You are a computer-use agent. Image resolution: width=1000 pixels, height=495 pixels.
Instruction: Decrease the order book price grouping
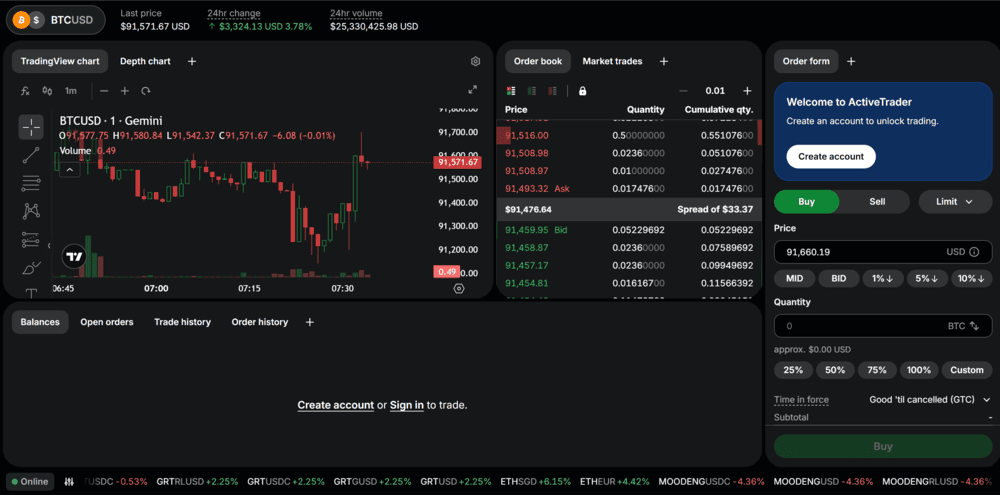(x=684, y=91)
